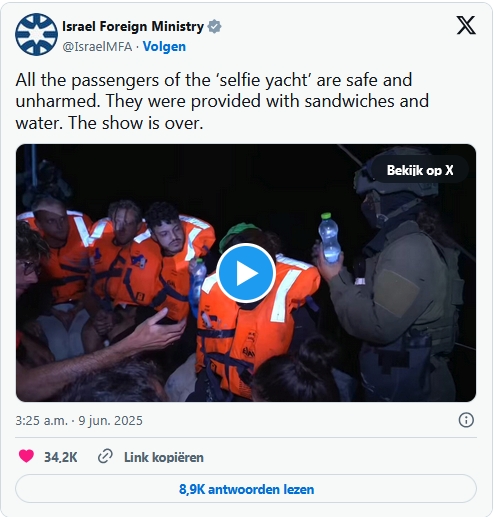Click the Link kopiëren text

coord(164,457)
